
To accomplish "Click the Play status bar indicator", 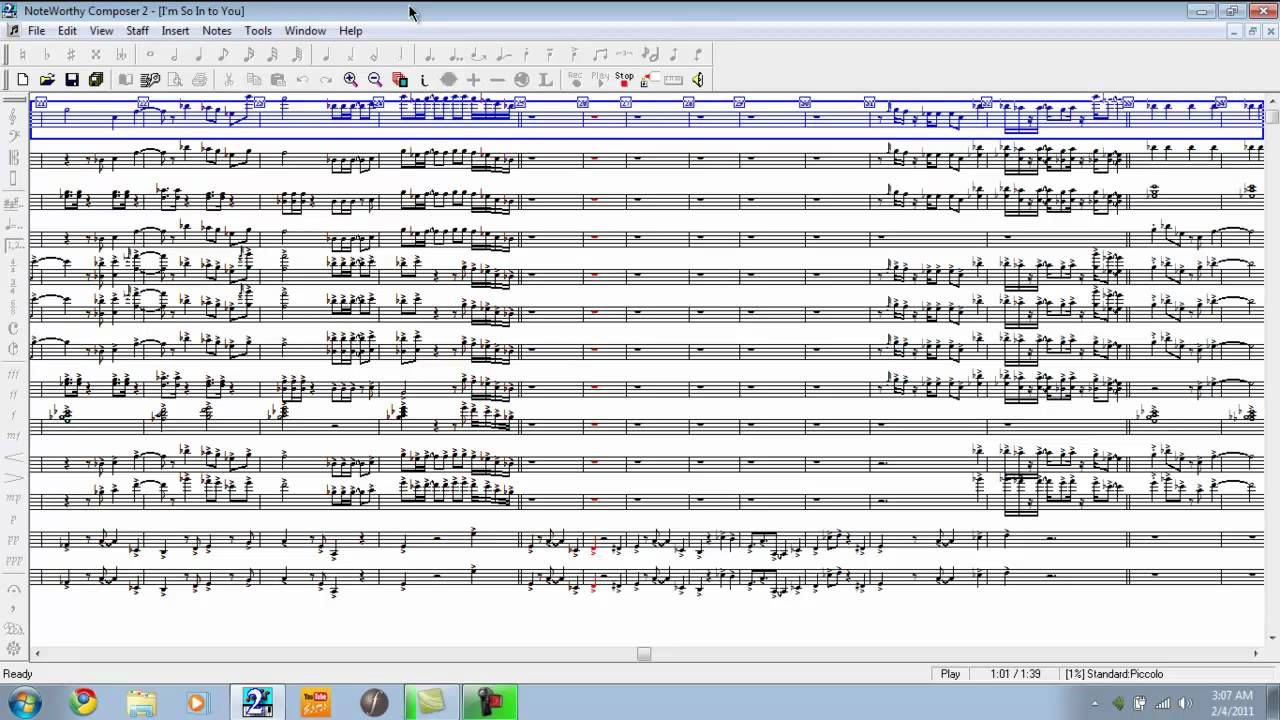I will coord(950,674).
